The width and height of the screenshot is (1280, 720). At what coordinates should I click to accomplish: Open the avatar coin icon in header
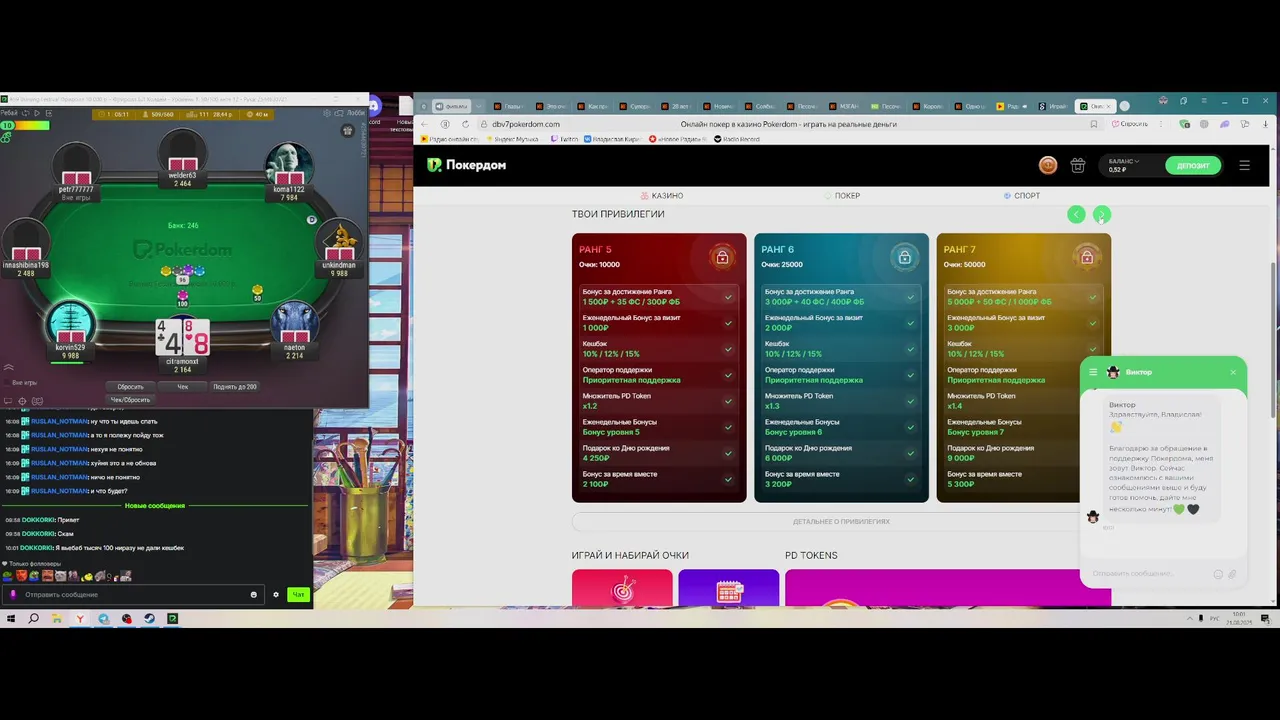coord(1048,165)
